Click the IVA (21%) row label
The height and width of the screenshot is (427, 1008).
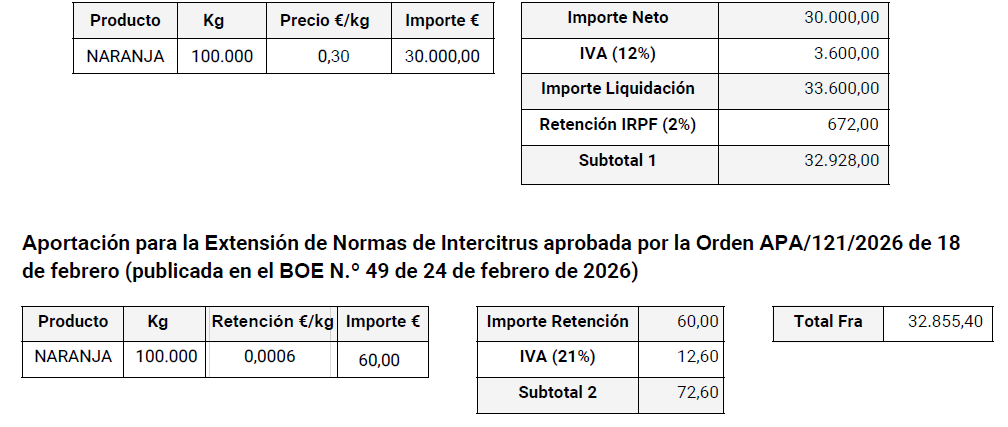coord(558,356)
